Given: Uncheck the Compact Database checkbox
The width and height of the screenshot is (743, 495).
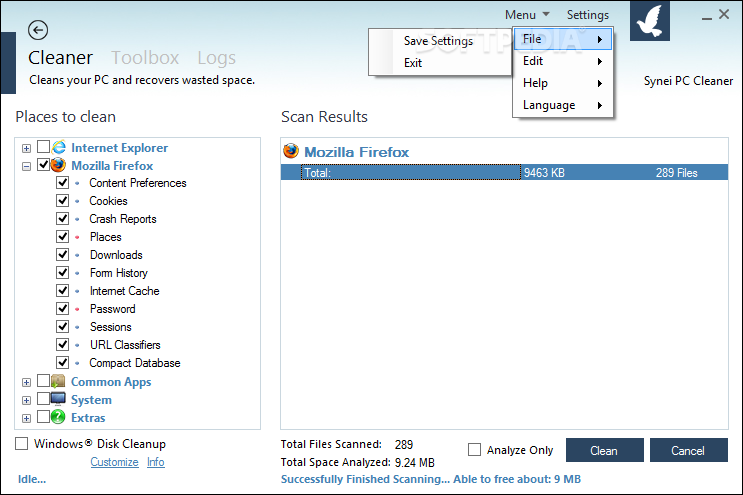Looking at the screenshot, I should (63, 362).
